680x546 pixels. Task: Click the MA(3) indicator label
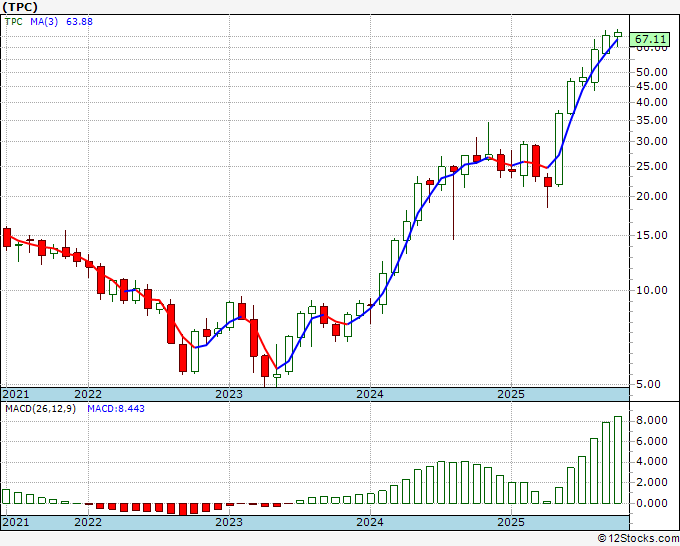pyautogui.click(x=44, y=22)
